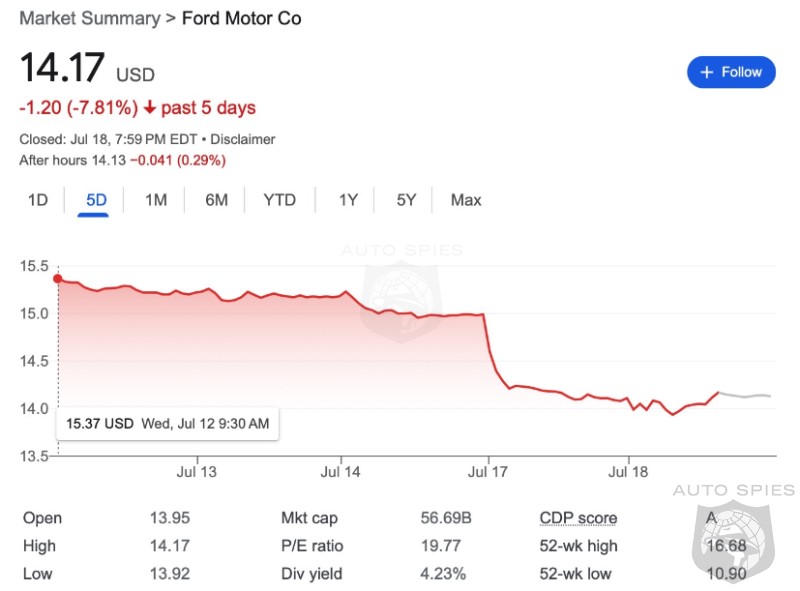The height and width of the screenshot is (591, 800).
Task: Click the red start-point marker on chart
Action: (58, 279)
